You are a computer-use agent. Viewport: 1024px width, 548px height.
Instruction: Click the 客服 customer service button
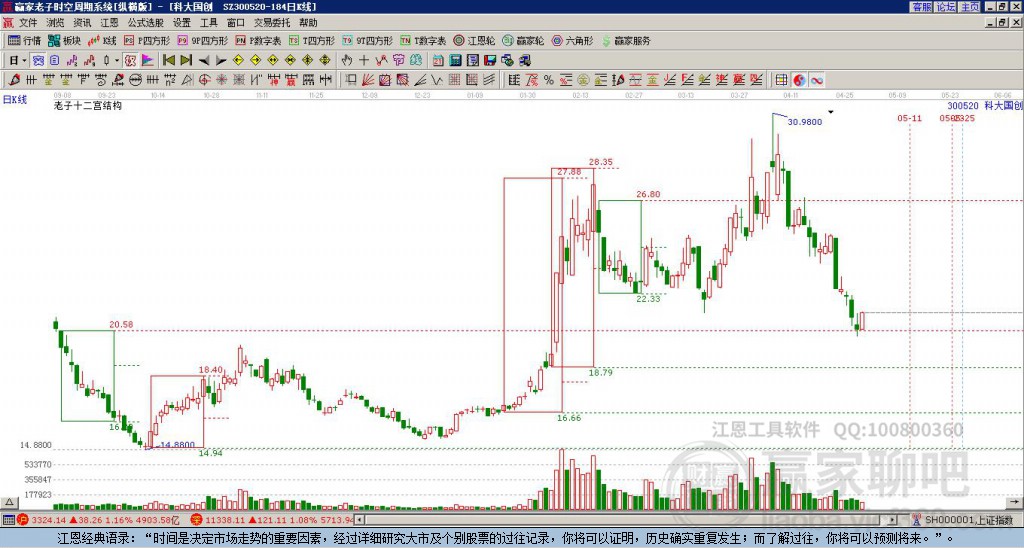pyautogui.click(x=921, y=7)
